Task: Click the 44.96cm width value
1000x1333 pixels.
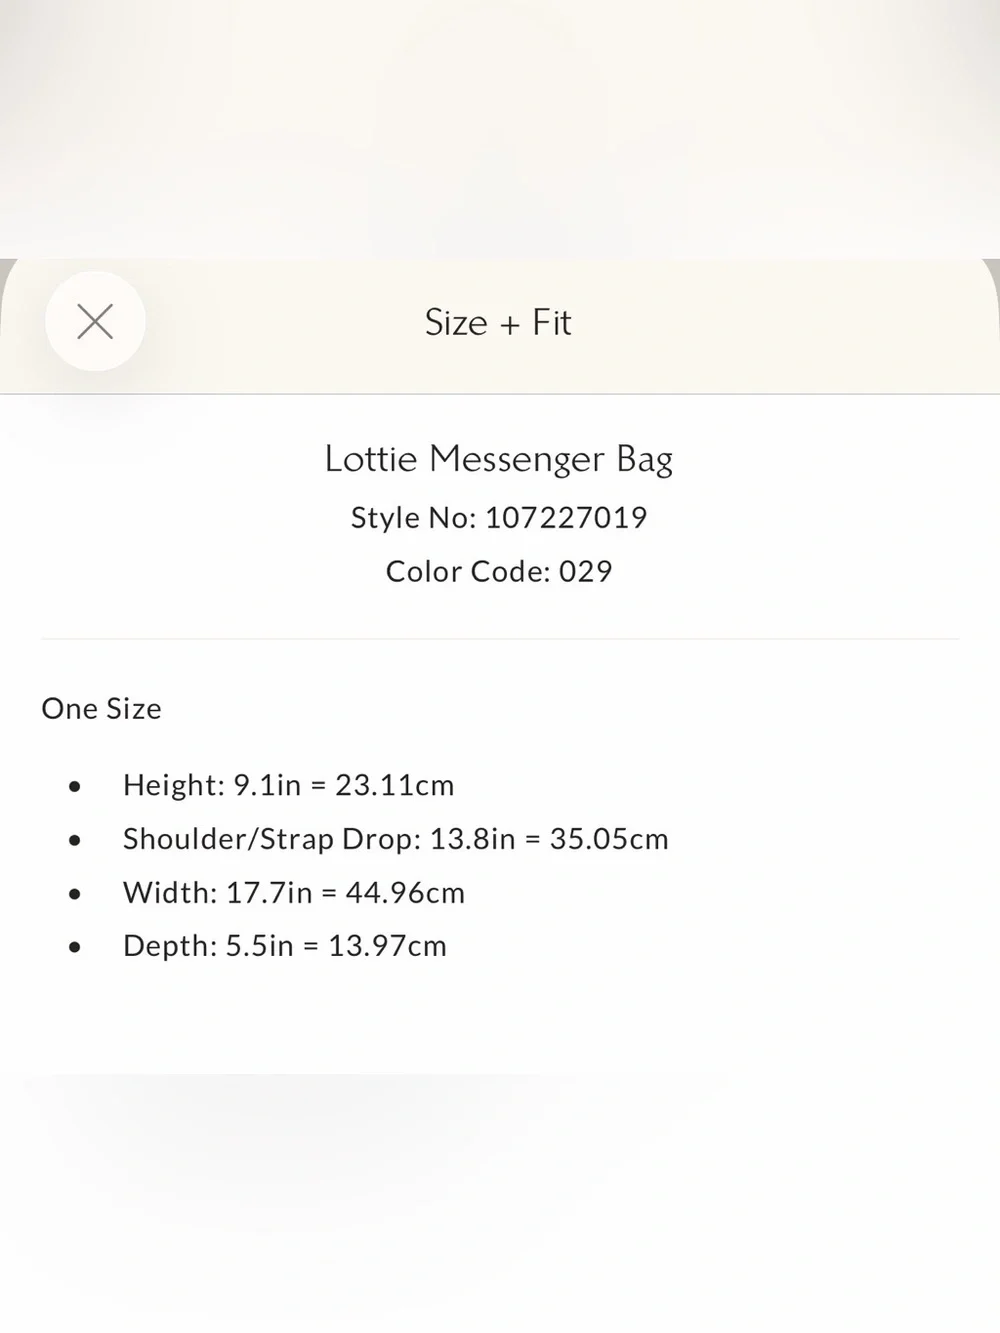Action: point(406,892)
